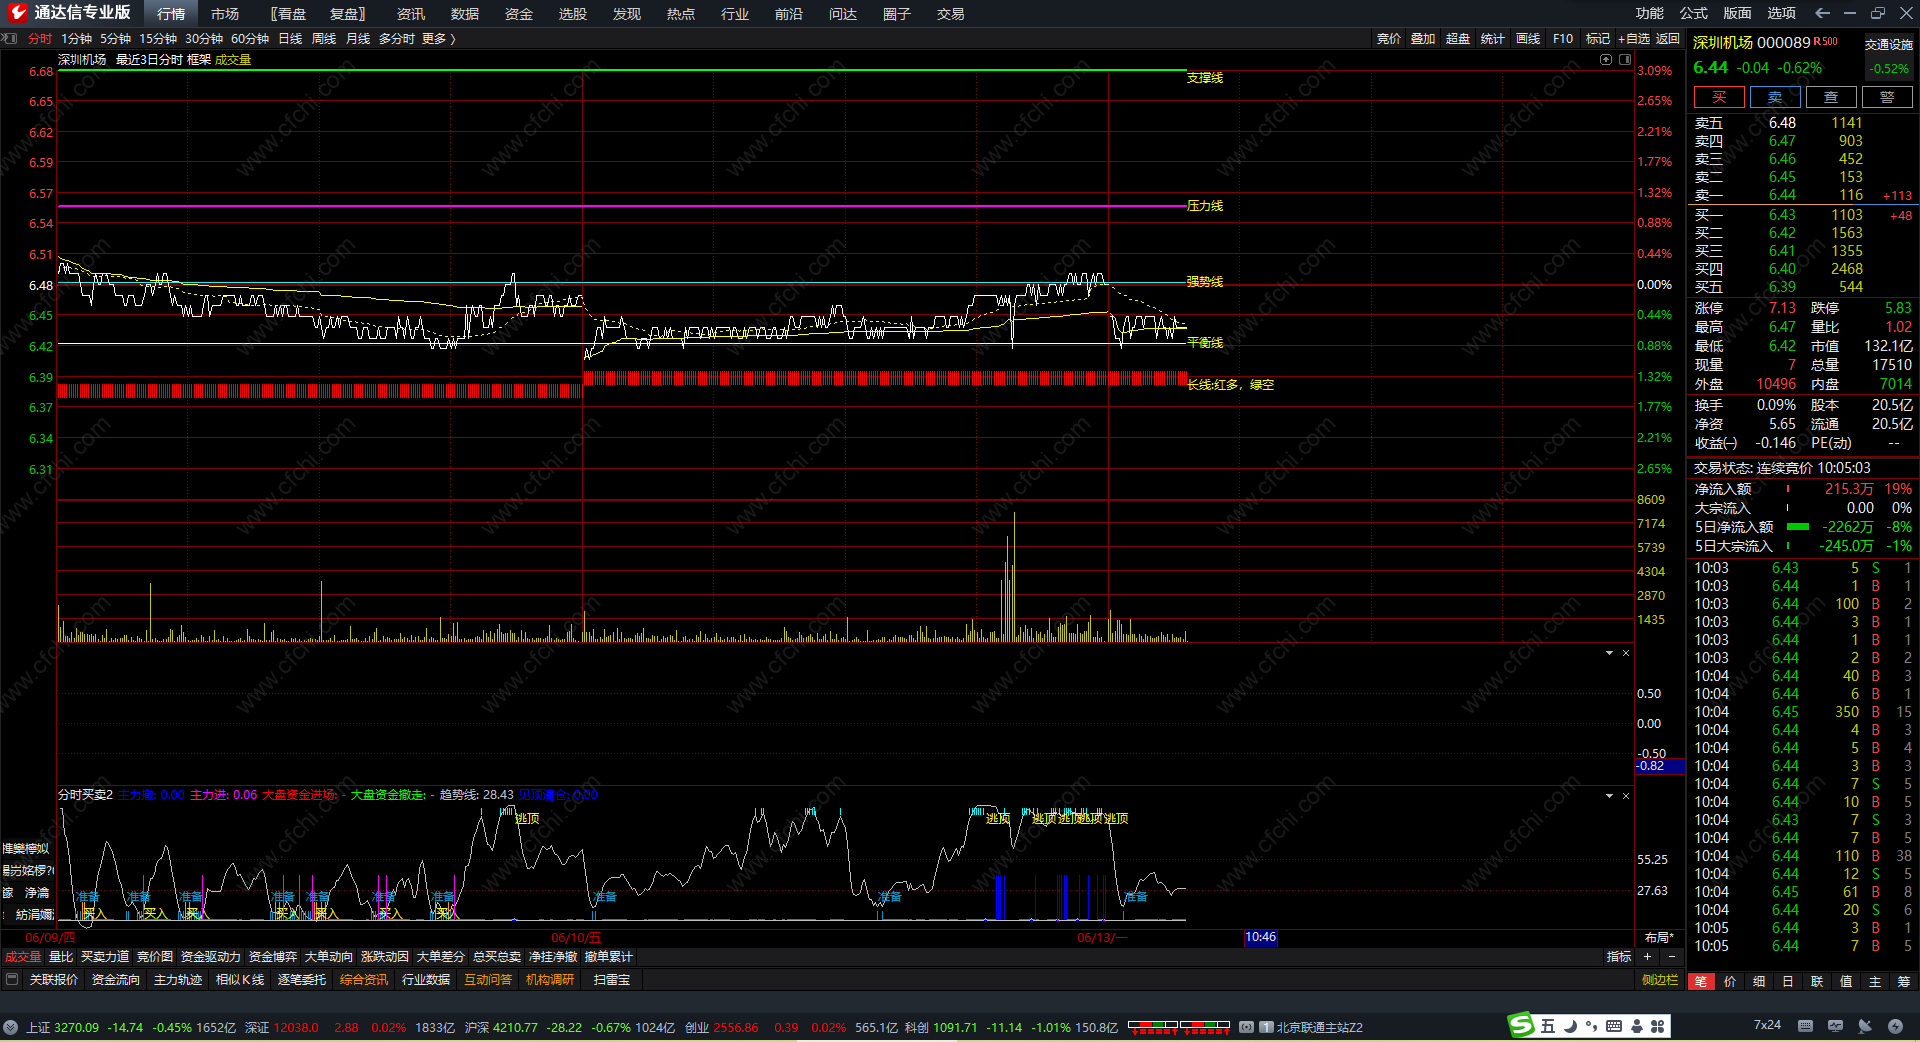Click the monitor pulse icon in status bar
Image resolution: width=1920 pixels, height=1042 pixels.
click(1835, 1026)
